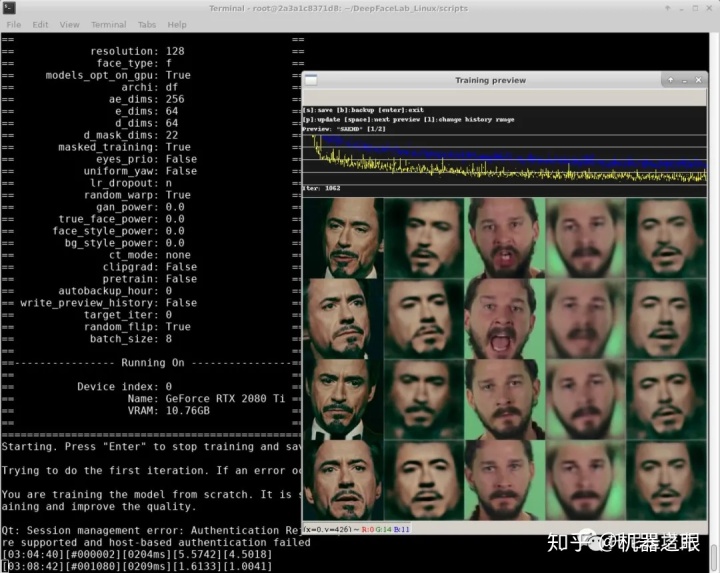Click the "clipgrad: False" line
The image size is (720, 573).
[150, 267]
